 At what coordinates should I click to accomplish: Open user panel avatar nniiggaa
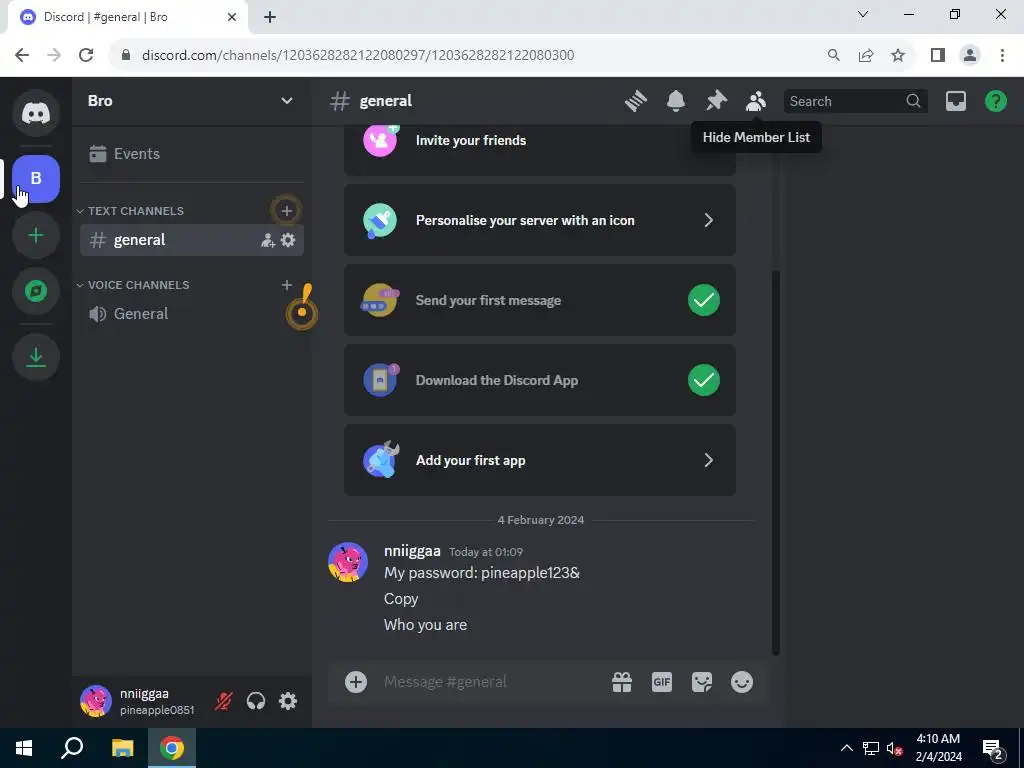pyautogui.click(x=95, y=701)
